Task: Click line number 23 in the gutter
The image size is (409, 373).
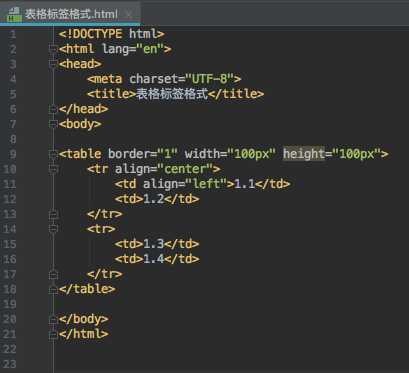Action: click(9, 364)
